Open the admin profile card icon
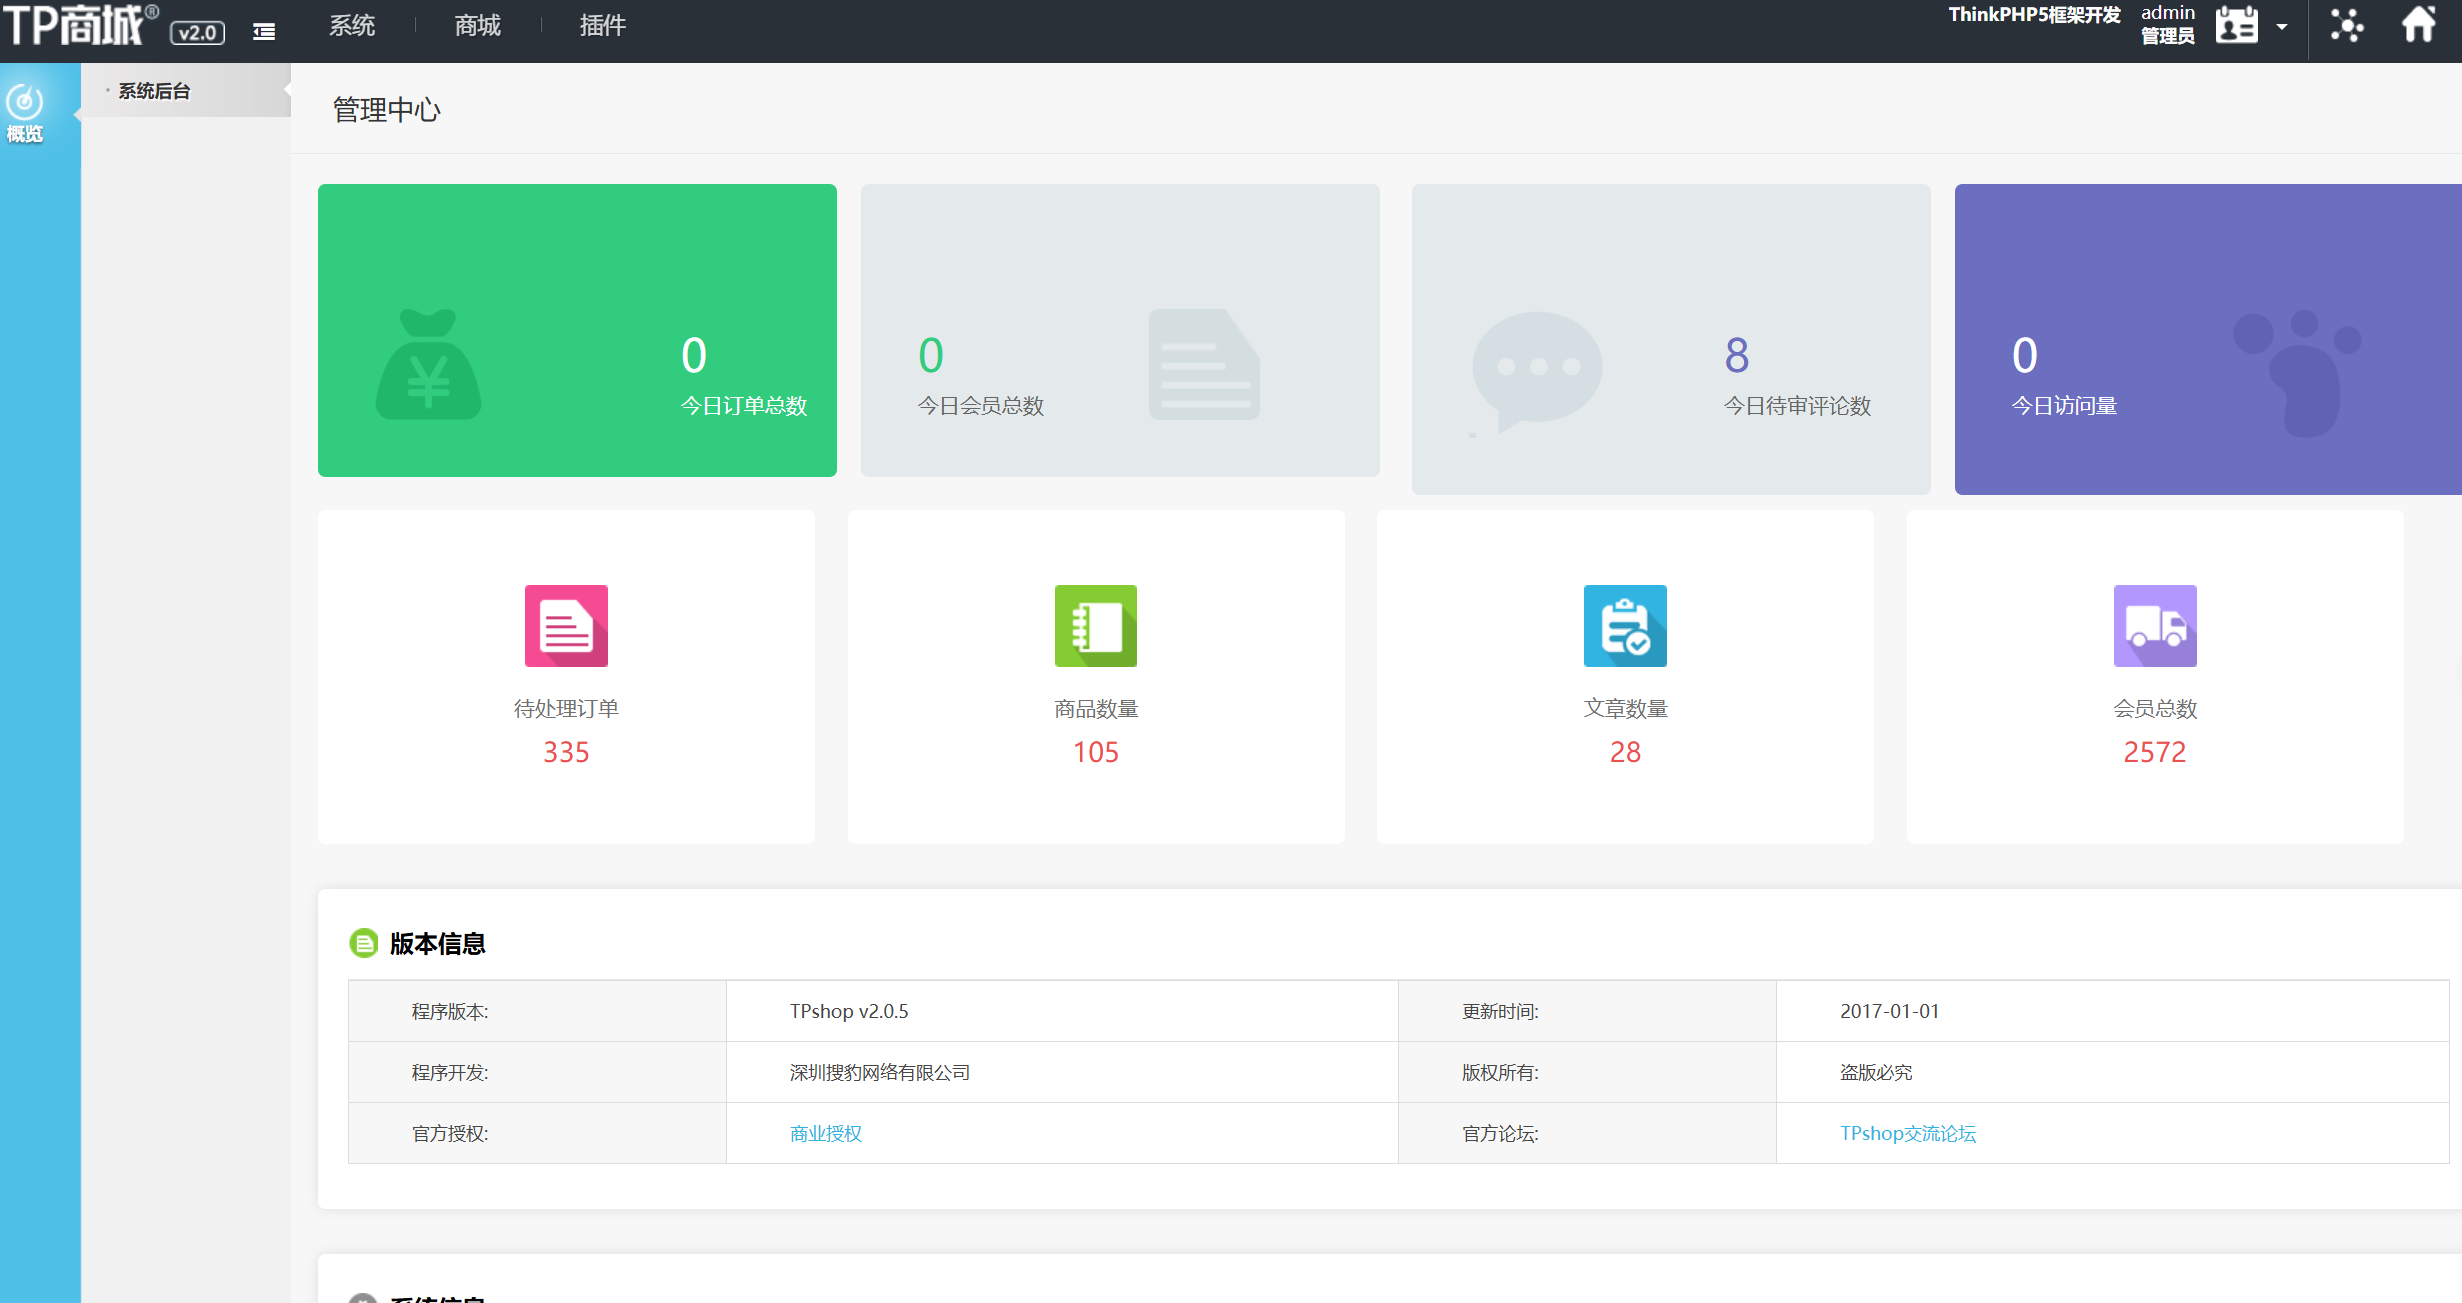 coord(2236,25)
